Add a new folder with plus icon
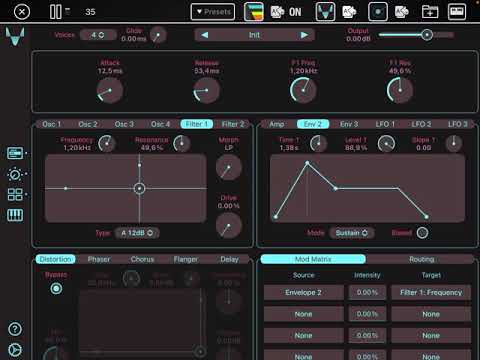The height and width of the screenshot is (360, 480). 430,12
